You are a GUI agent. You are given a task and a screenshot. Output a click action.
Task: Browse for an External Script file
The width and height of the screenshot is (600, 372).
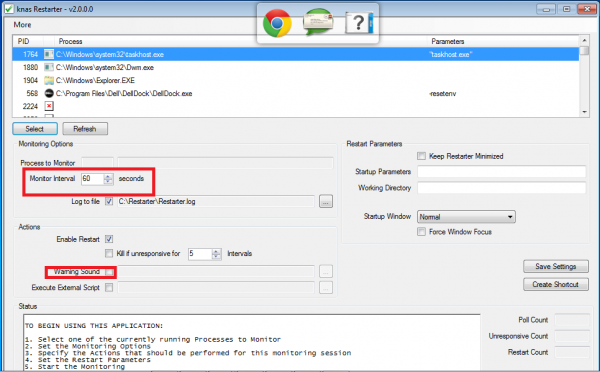(326, 287)
